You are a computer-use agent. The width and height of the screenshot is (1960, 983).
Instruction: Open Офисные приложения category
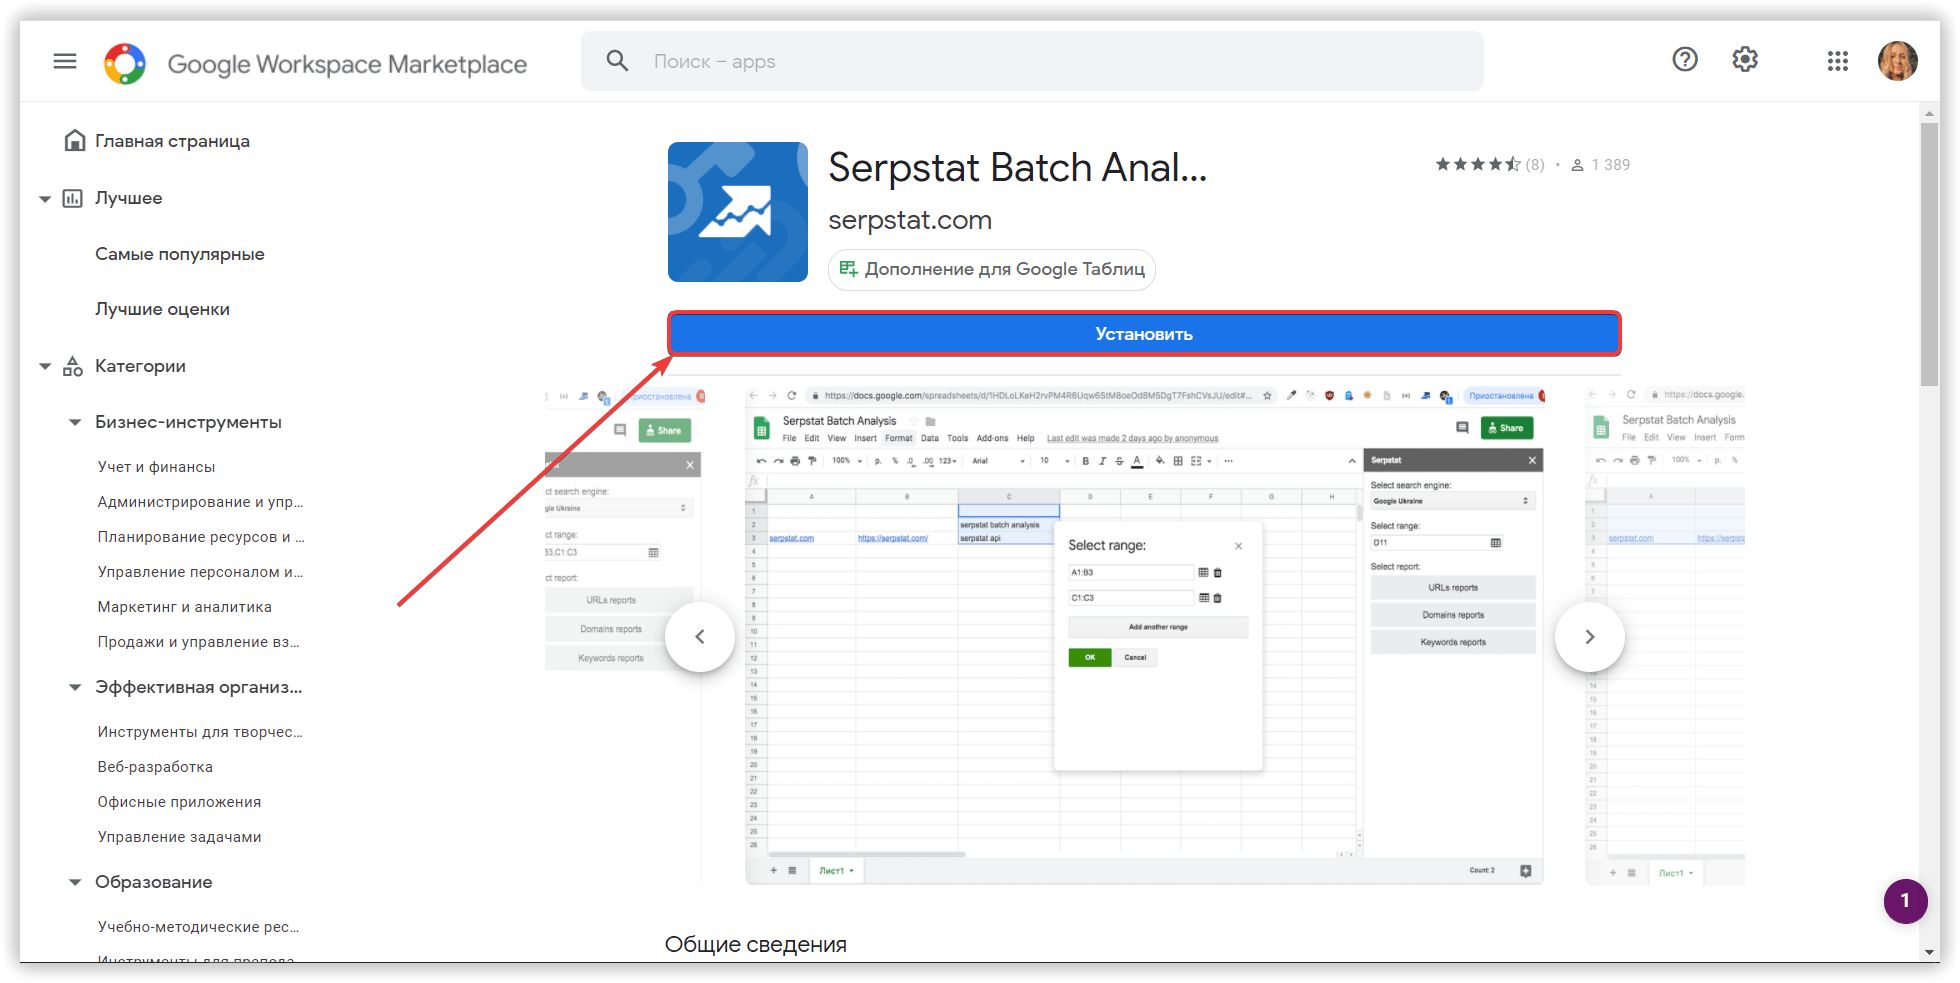coord(179,802)
